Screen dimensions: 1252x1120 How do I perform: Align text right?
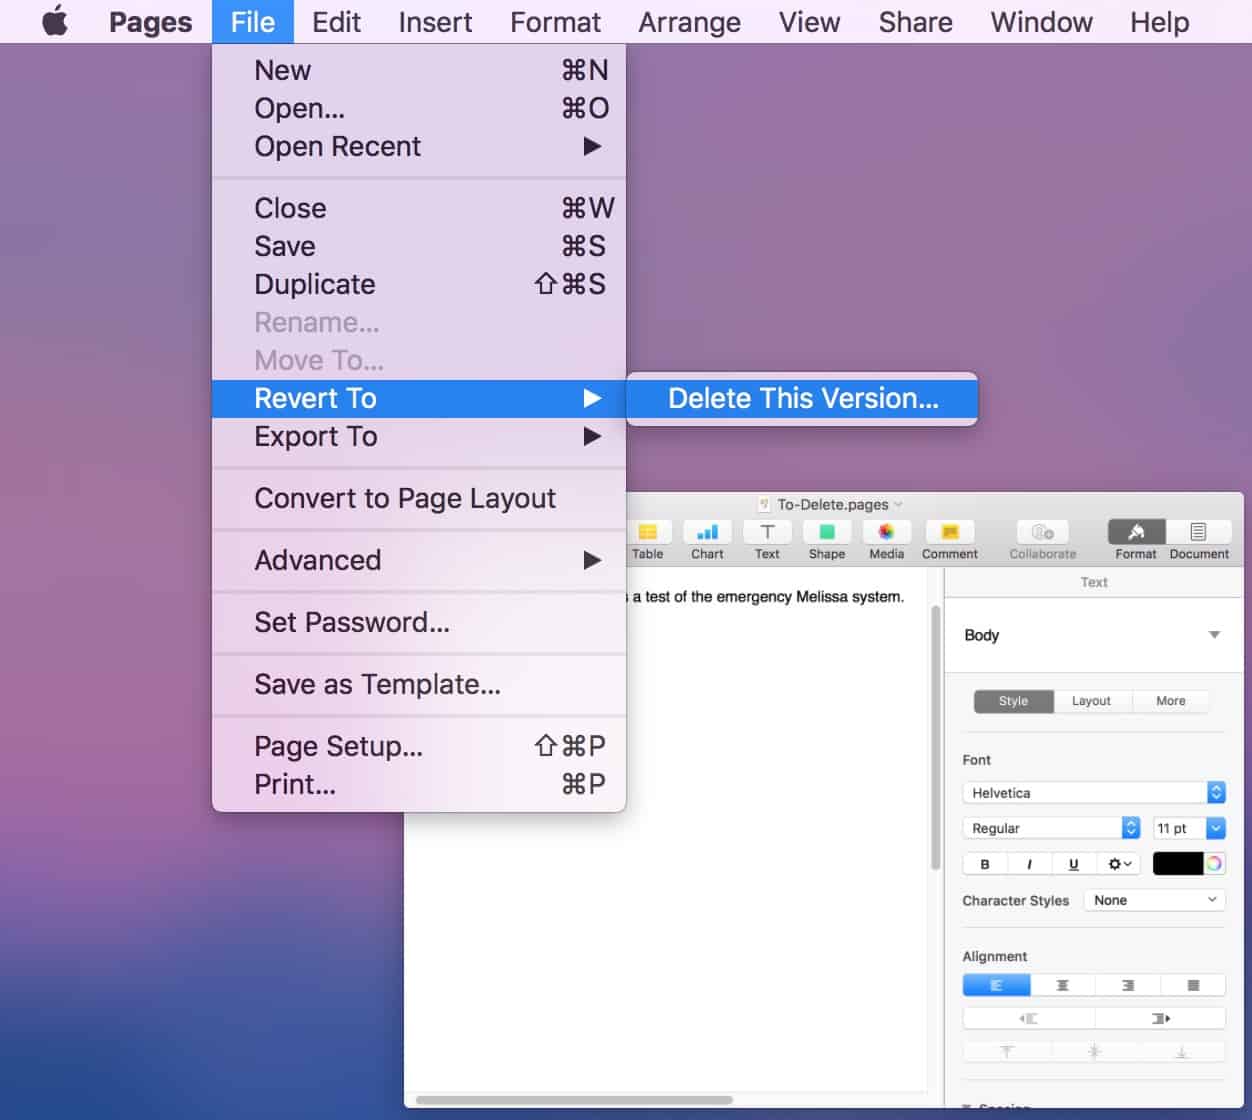tap(1128, 985)
